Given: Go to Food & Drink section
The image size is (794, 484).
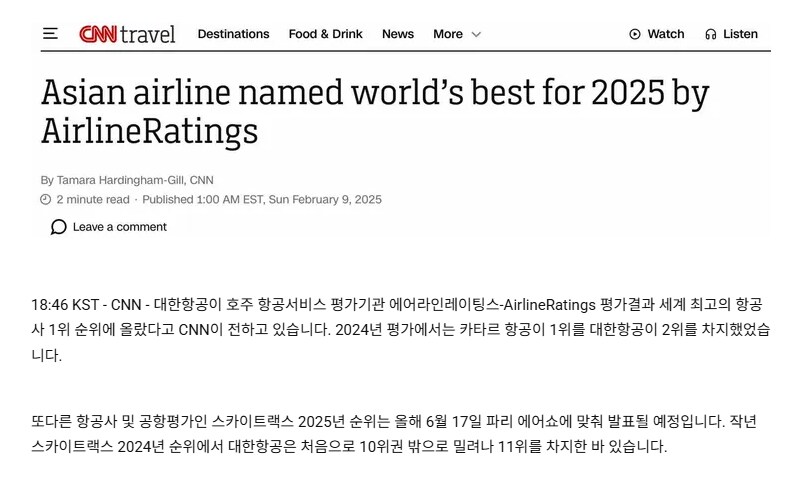Looking at the screenshot, I should [326, 34].
